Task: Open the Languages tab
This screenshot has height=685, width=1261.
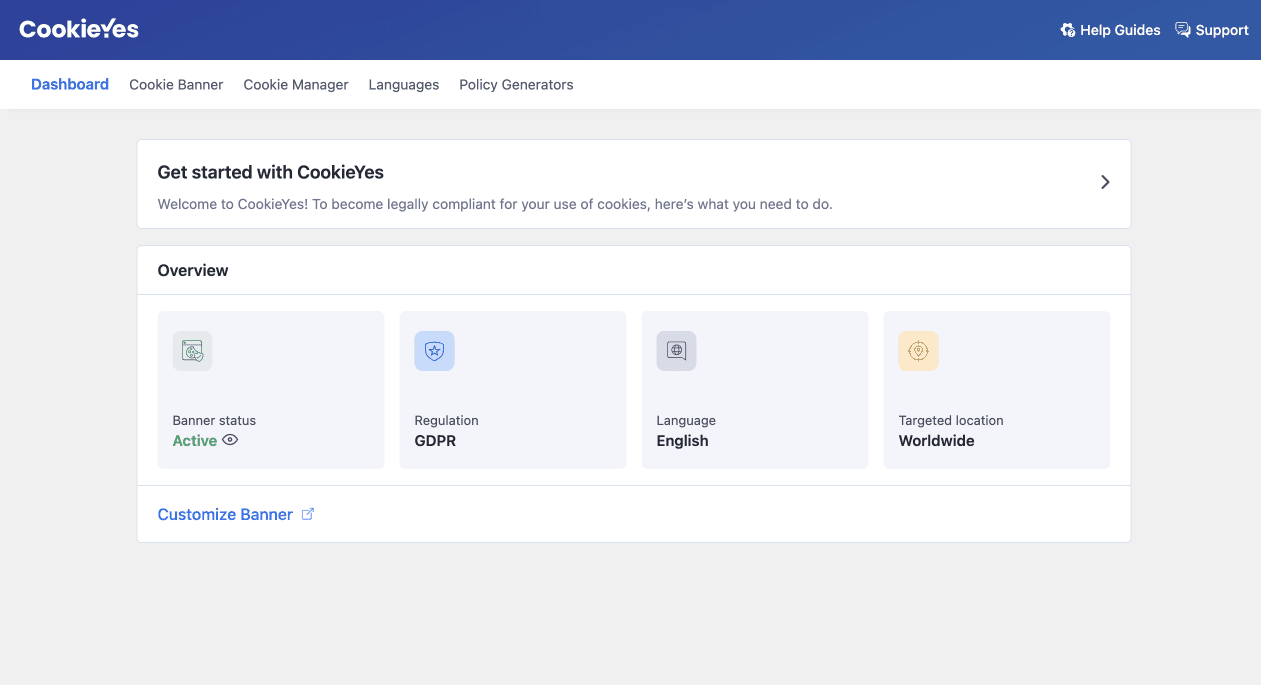Action: click(x=404, y=85)
